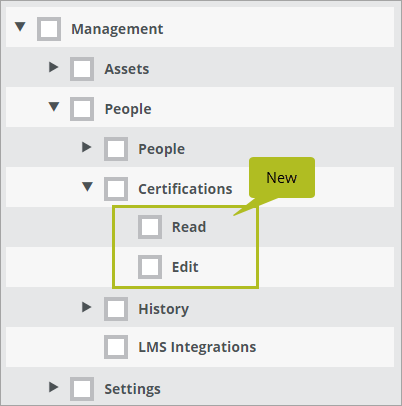
Task: Expand the History node arrow
Action: click(87, 307)
